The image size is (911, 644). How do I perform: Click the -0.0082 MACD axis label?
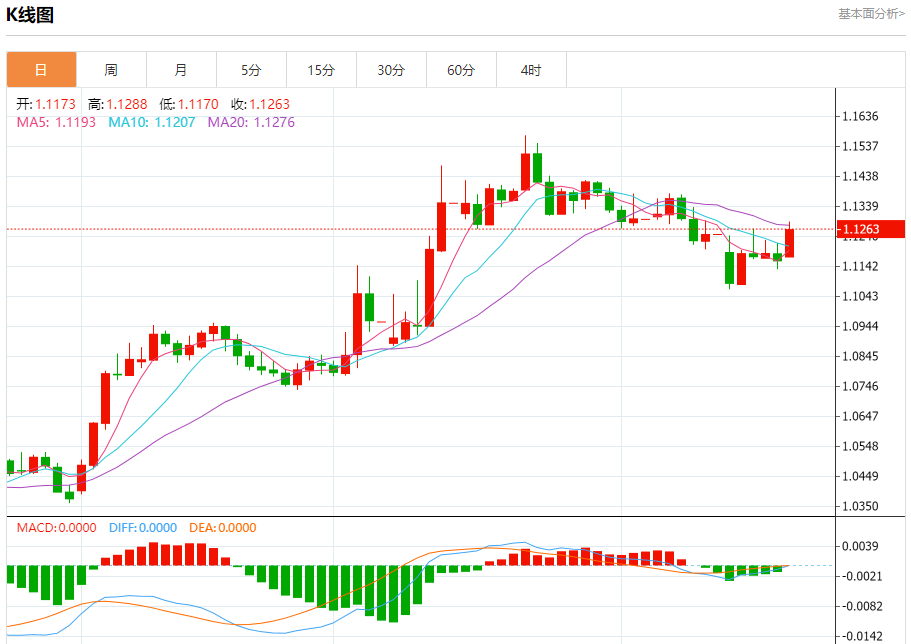pos(860,606)
